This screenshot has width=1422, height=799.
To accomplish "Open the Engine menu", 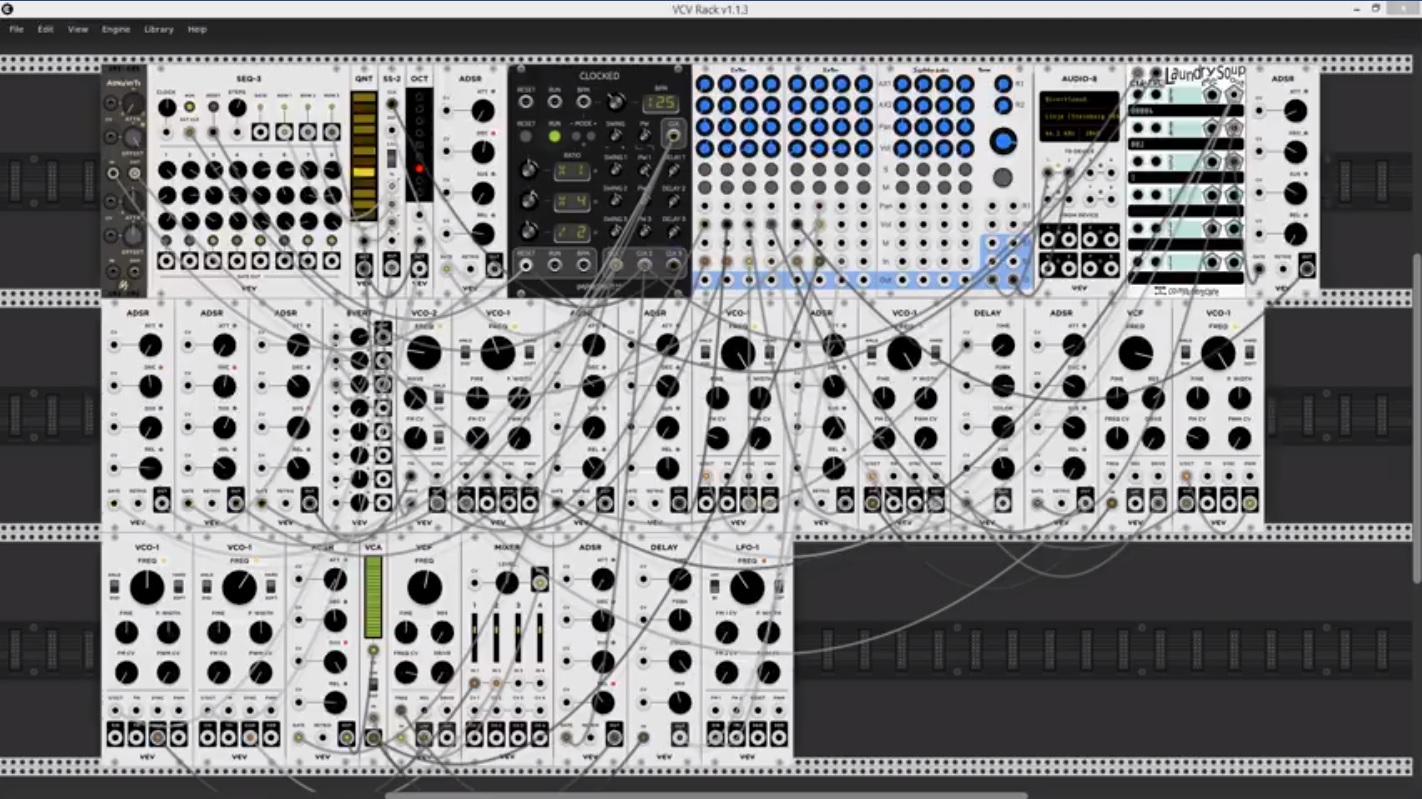I will click(x=116, y=29).
